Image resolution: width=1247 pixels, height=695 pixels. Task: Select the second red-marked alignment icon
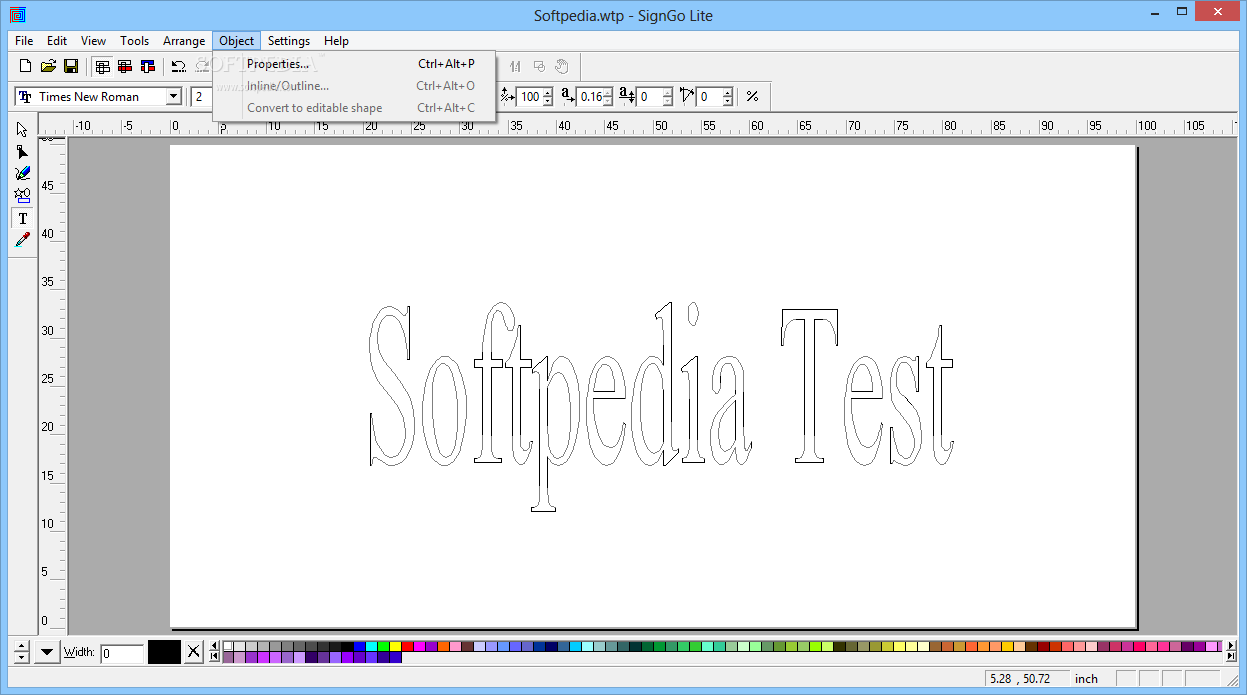pyautogui.click(x=125, y=67)
